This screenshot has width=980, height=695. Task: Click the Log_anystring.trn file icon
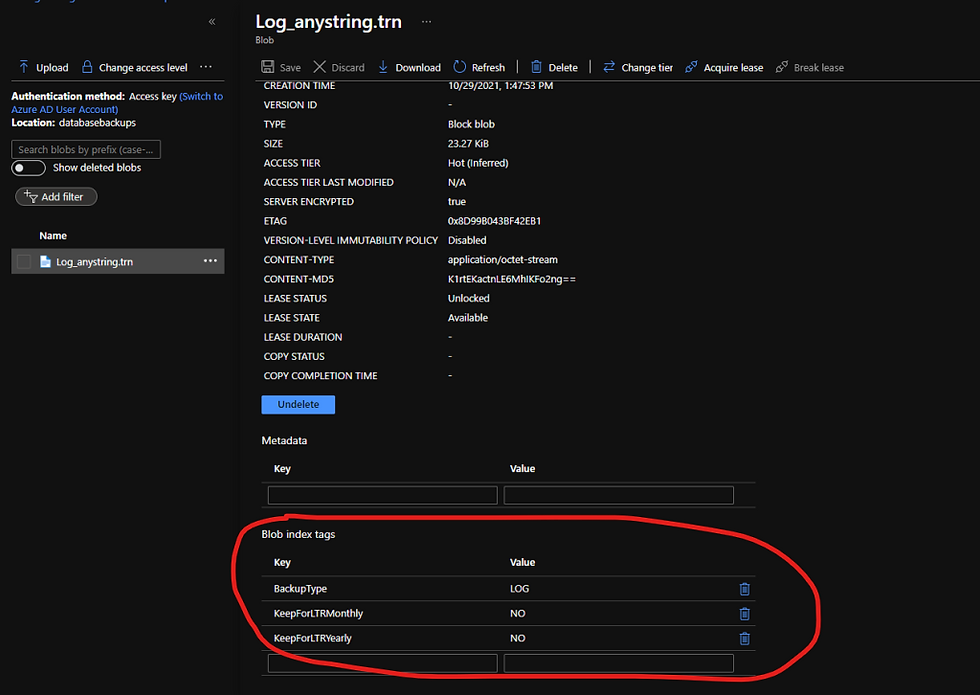pos(45,261)
